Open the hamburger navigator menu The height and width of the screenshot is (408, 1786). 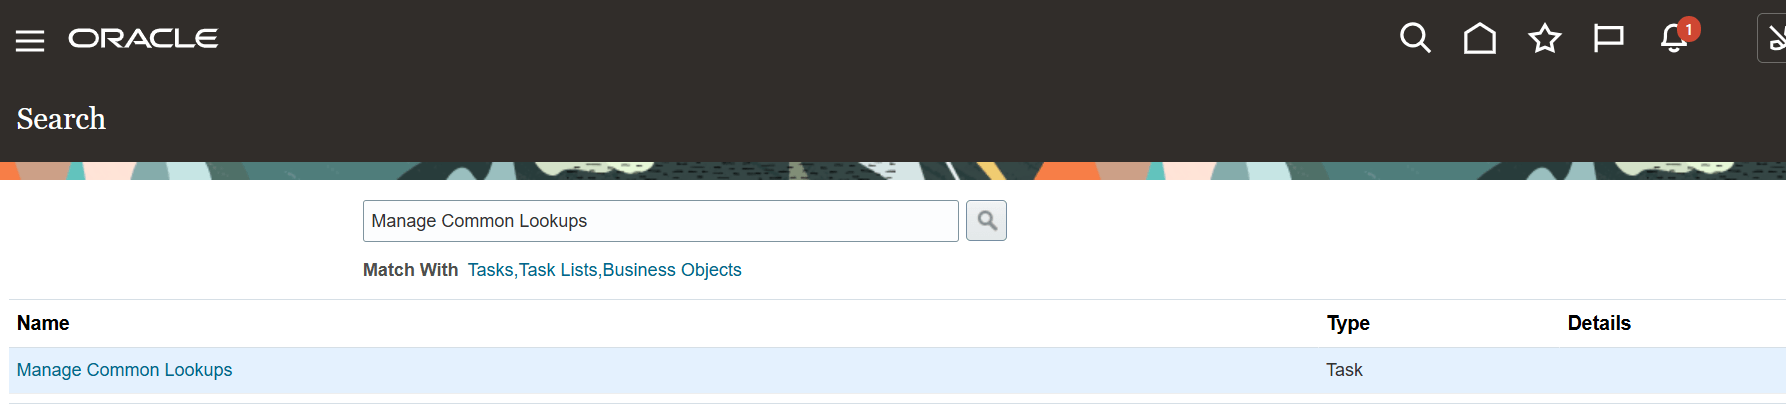point(30,40)
